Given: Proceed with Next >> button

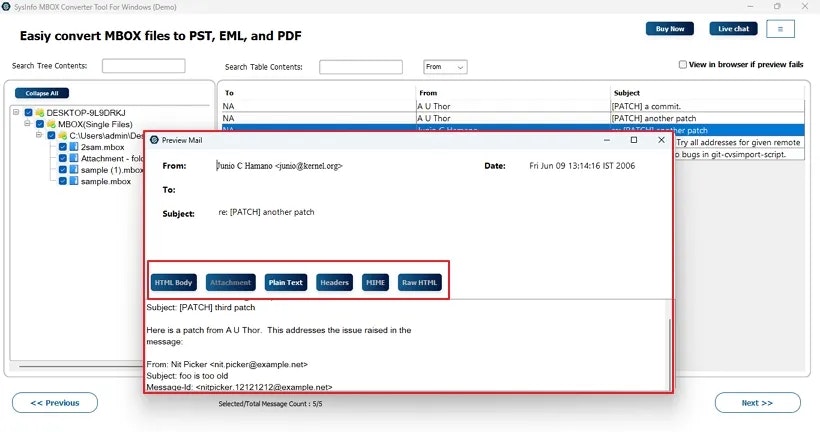Looking at the screenshot, I should pos(757,403).
